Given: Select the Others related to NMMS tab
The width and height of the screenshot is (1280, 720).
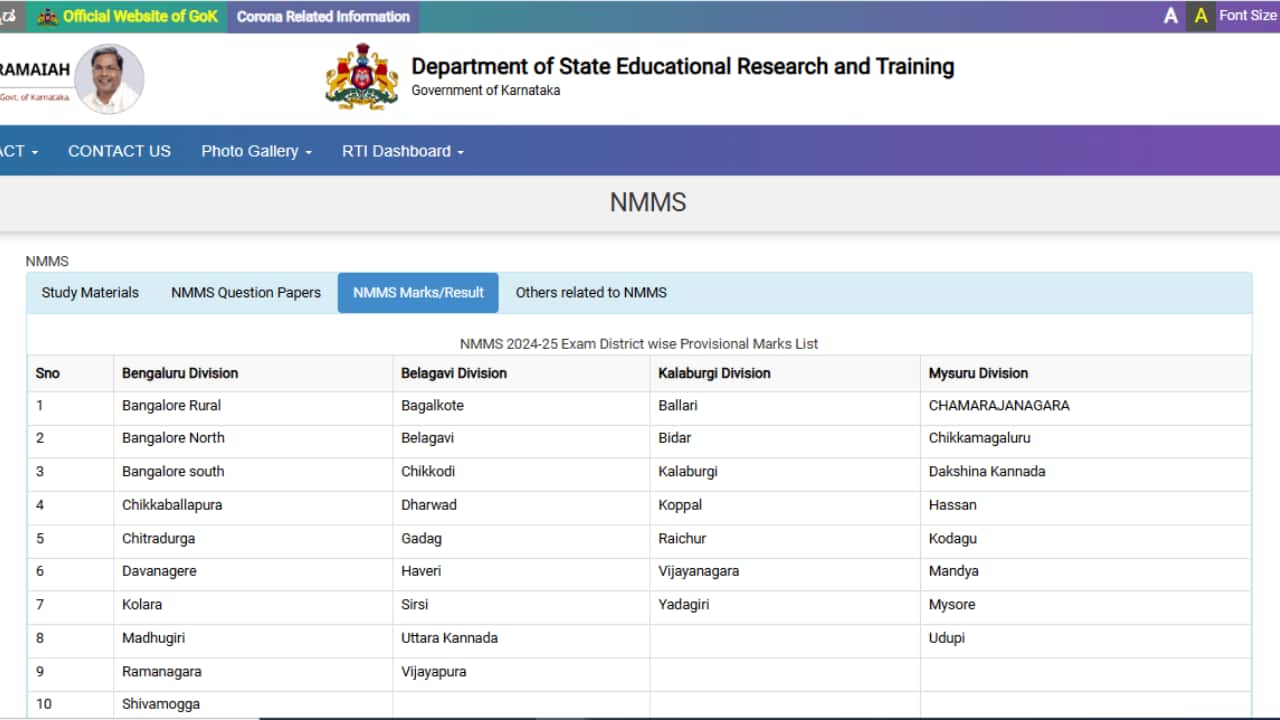Looking at the screenshot, I should click(590, 292).
